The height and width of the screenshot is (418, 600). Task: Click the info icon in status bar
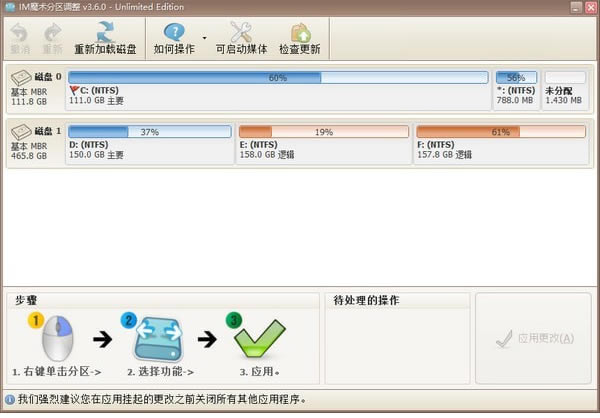click(x=10, y=400)
